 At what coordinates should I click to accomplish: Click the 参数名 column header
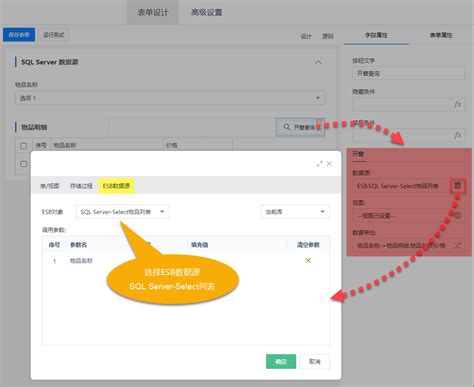click(78, 245)
